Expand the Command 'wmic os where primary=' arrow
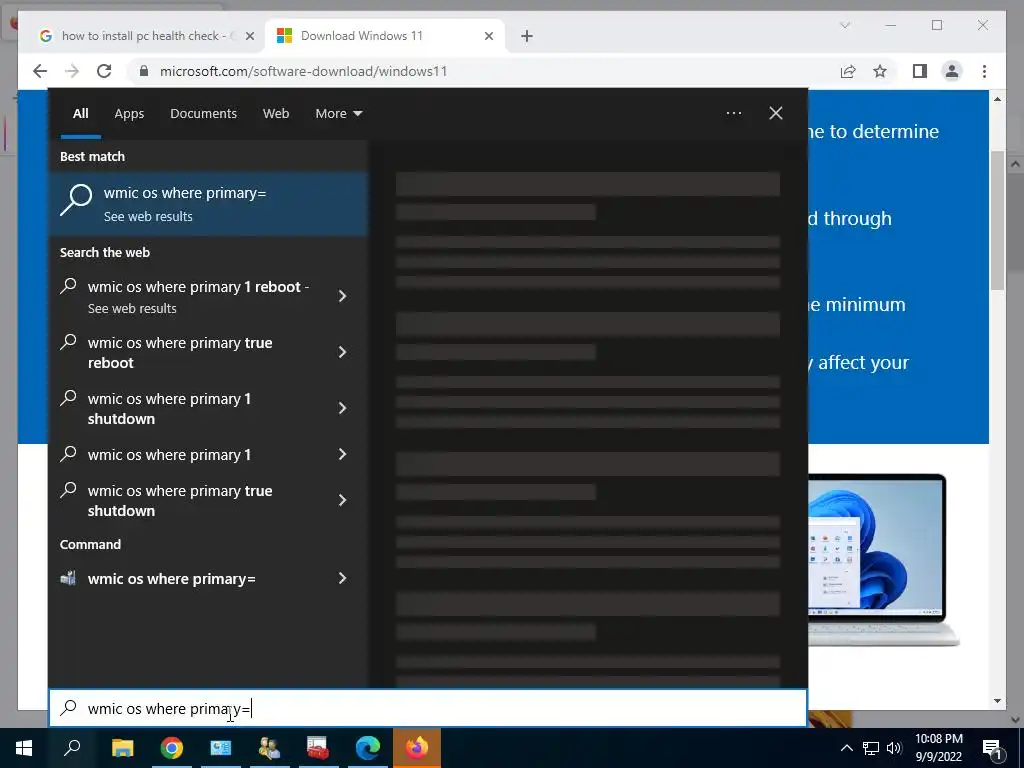1024x768 pixels. [342, 579]
